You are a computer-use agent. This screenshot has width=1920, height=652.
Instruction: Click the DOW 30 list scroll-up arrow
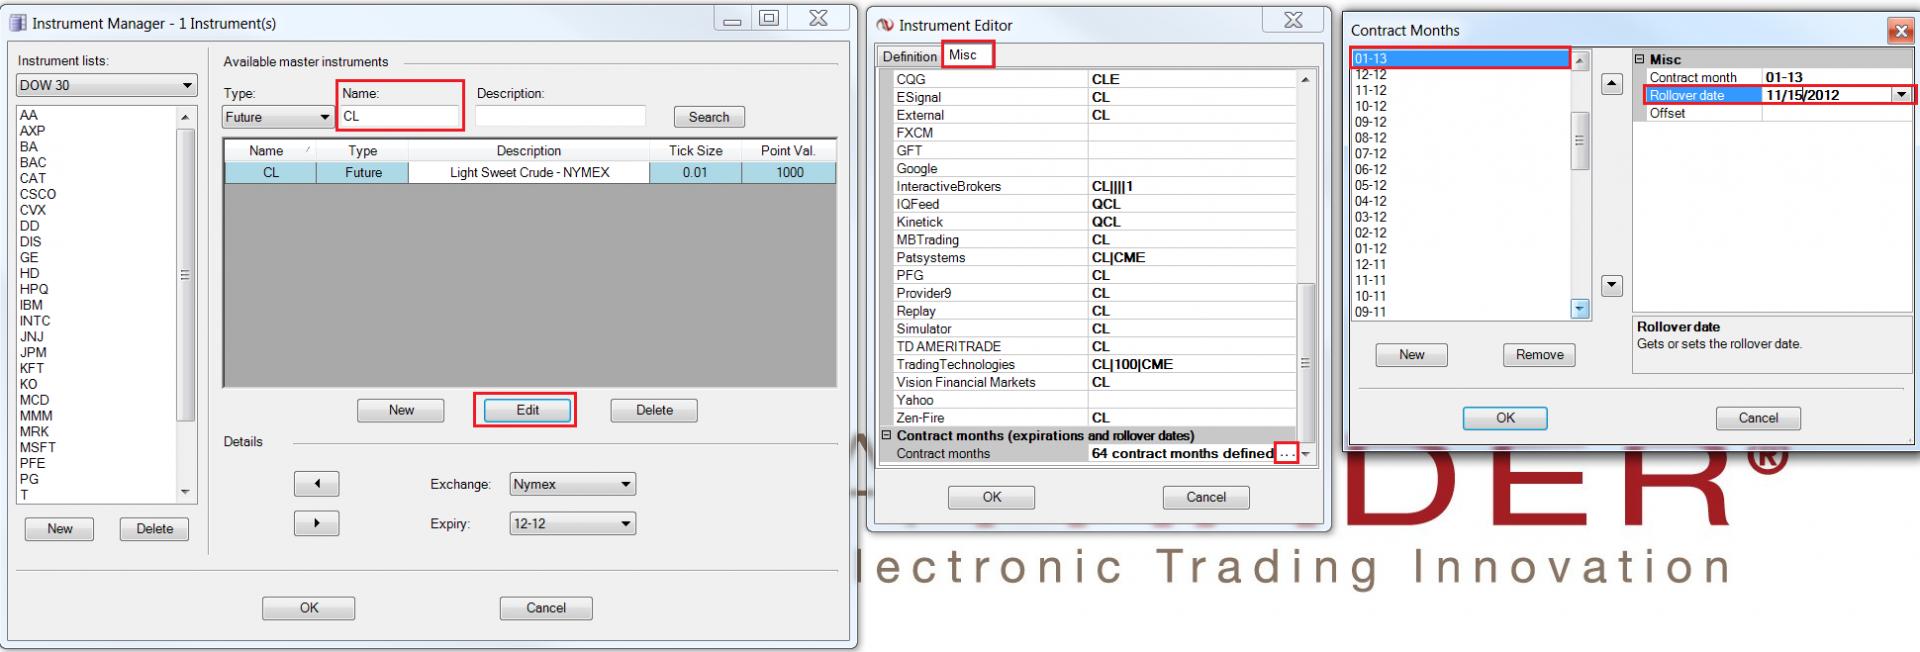[x=185, y=116]
